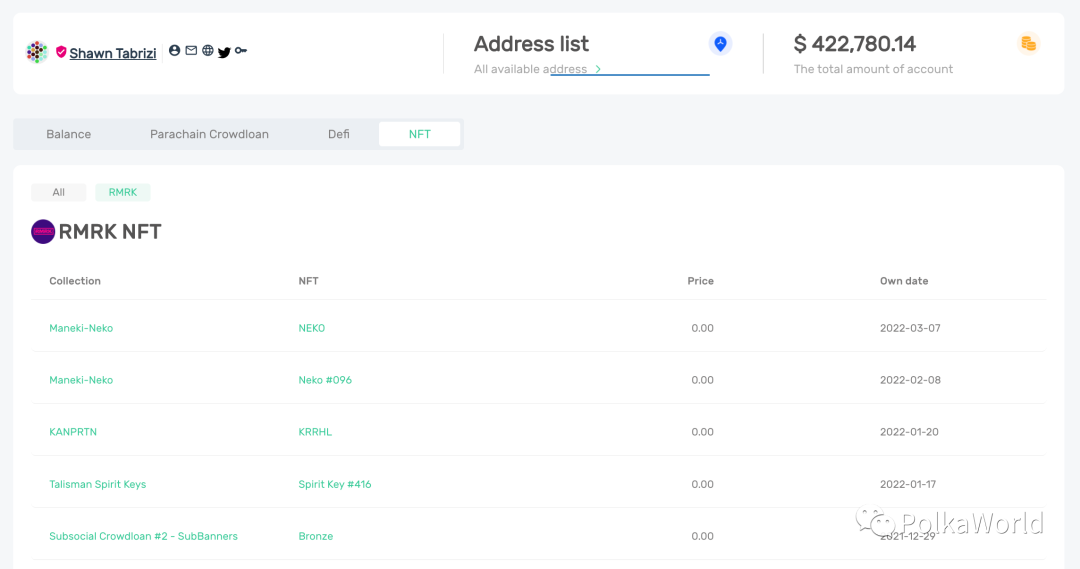
Task: Click the NFT column header
Action: point(308,281)
